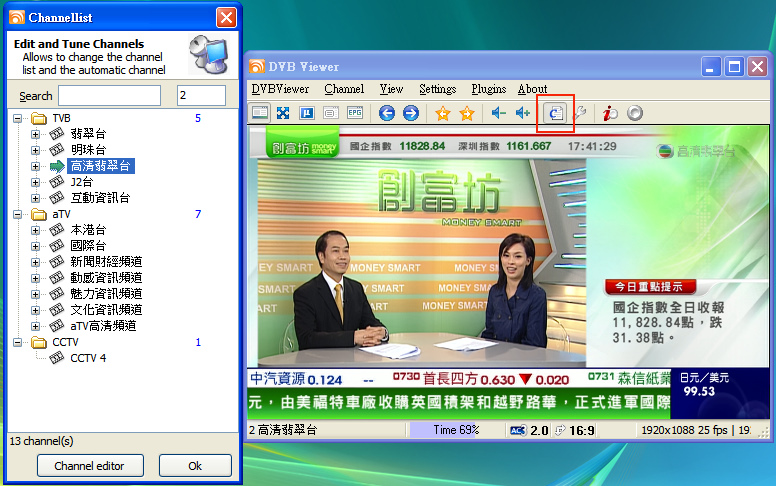776x486 pixels.
Task: Click the fullscreen toolbar icon
Action: click(284, 113)
